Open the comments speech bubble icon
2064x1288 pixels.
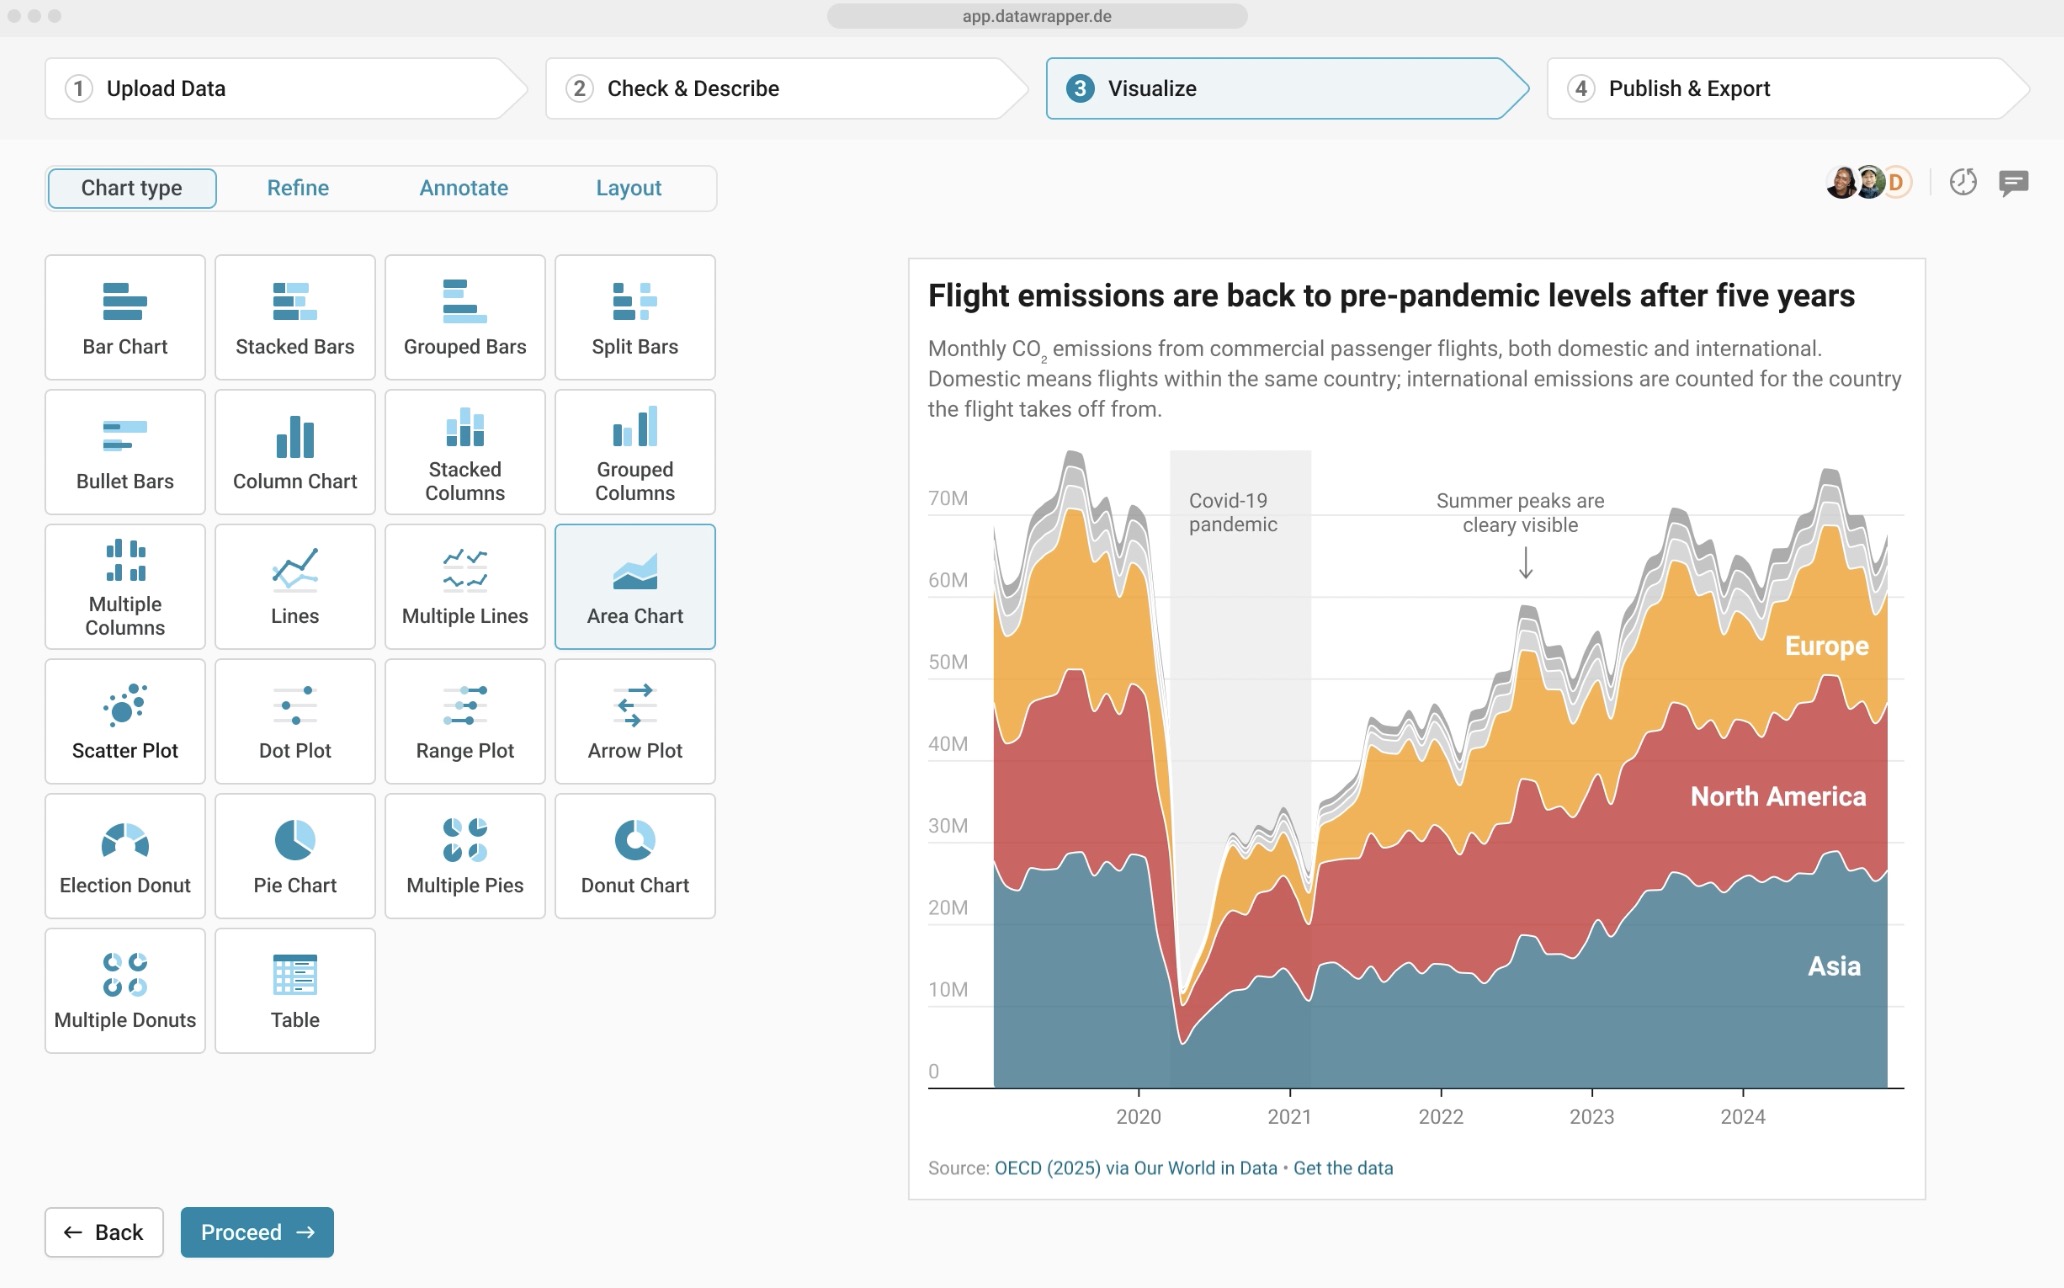coord(2013,182)
